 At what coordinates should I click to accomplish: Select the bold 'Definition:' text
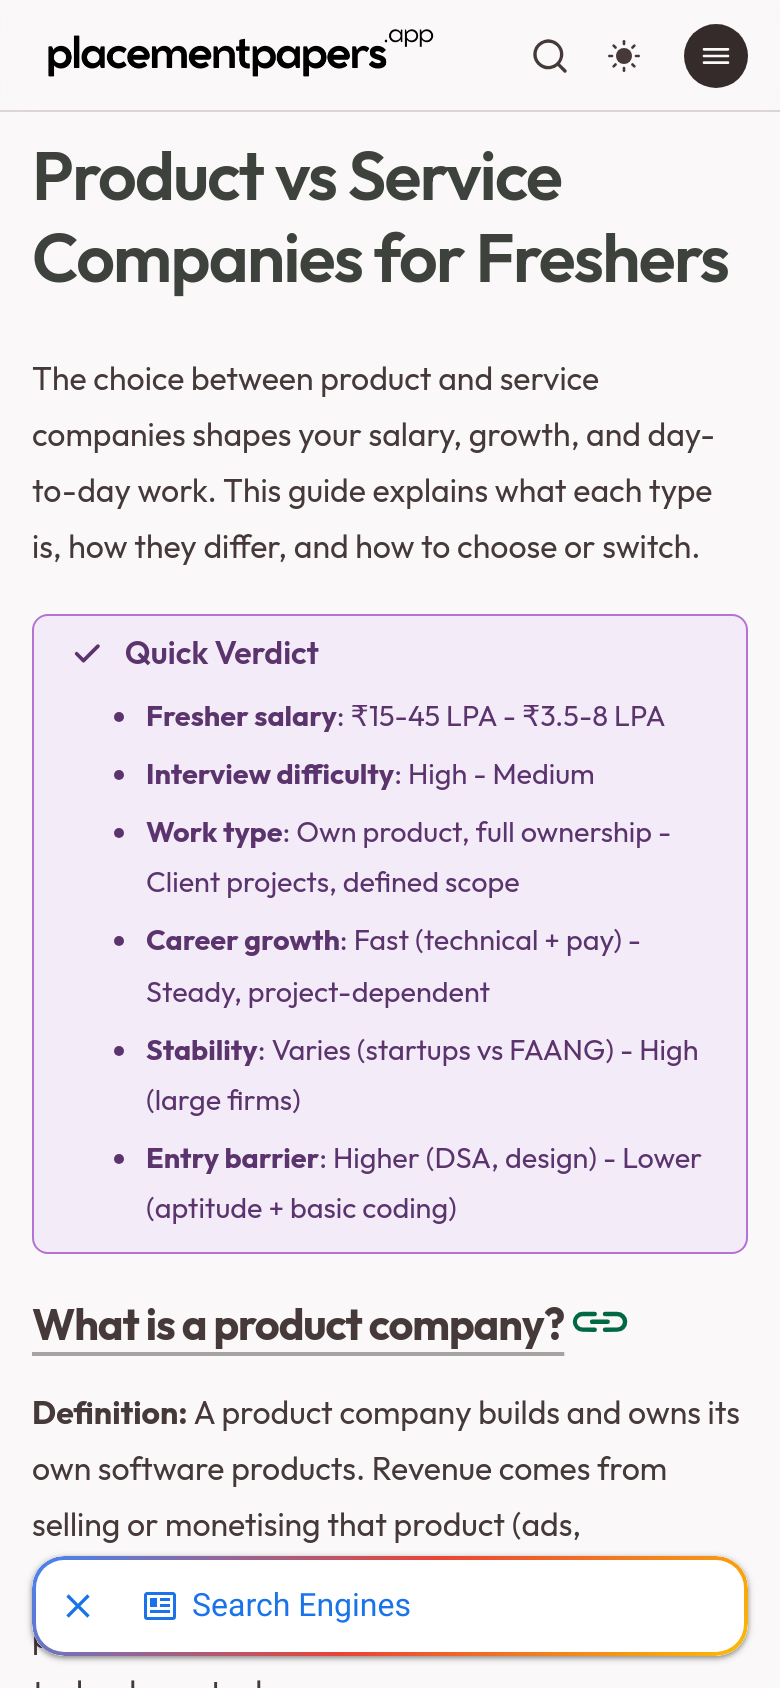[x=110, y=1414]
